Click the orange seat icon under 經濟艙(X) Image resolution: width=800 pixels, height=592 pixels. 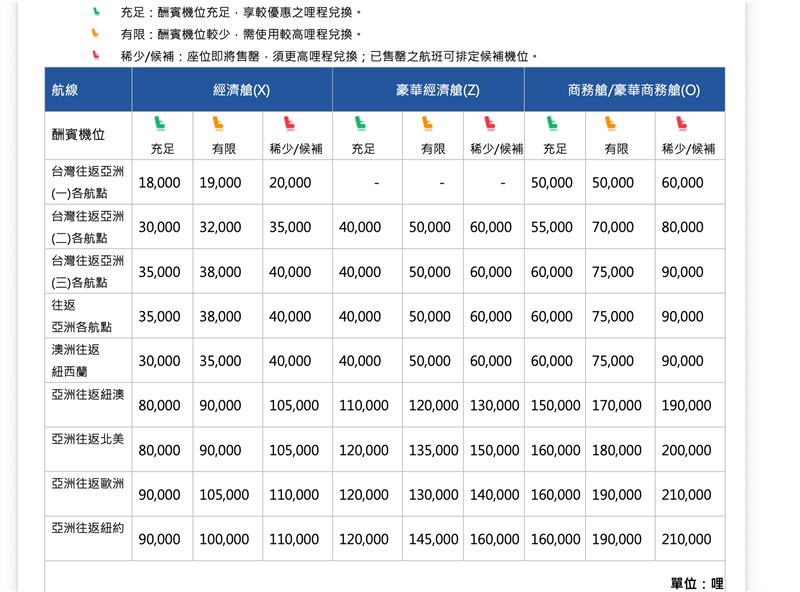click(x=218, y=123)
